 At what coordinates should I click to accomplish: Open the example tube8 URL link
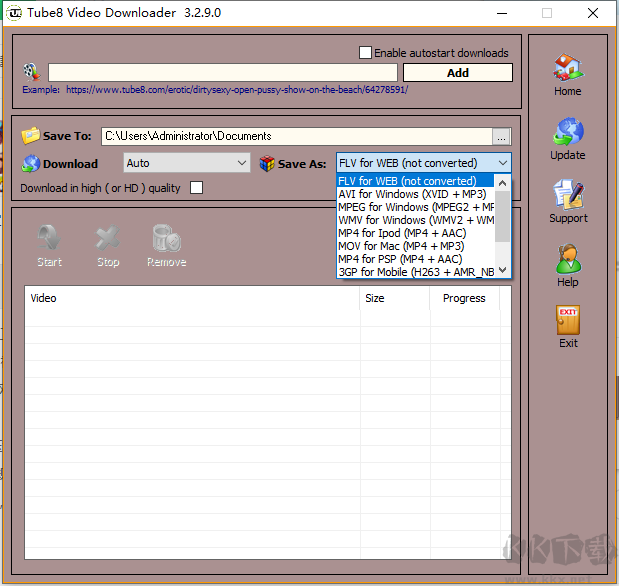click(237, 90)
